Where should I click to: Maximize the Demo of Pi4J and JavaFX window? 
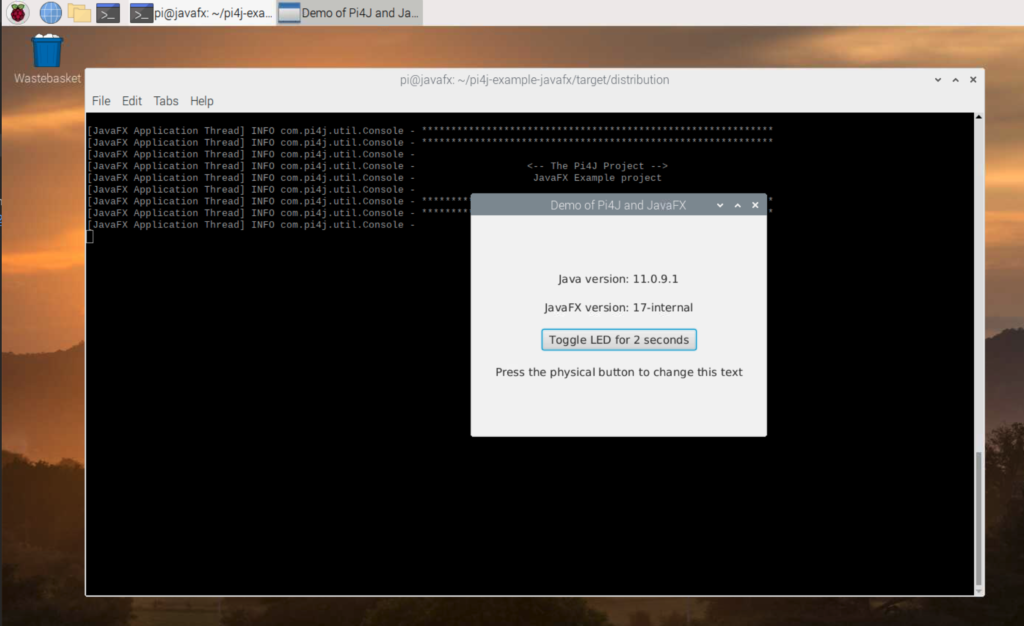coord(737,205)
